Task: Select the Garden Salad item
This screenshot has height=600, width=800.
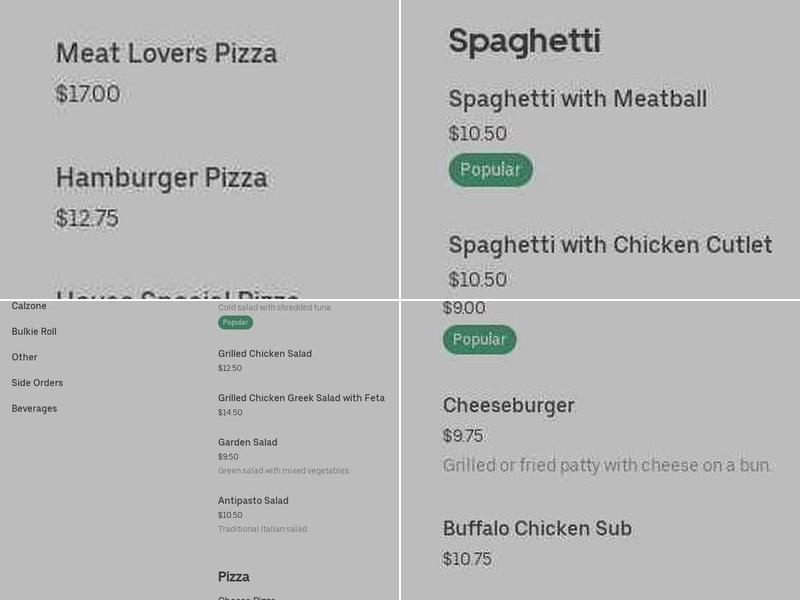Action: [245, 442]
